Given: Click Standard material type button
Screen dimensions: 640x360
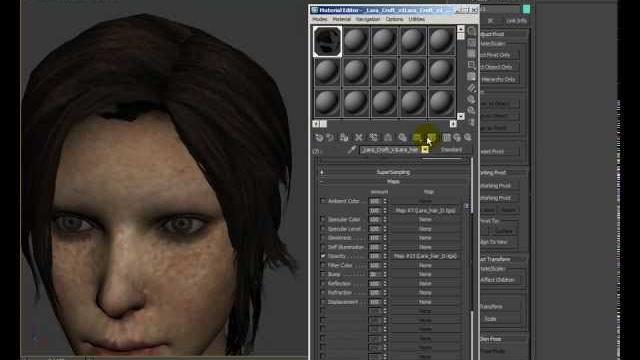Looking at the screenshot, I should 451,150.
